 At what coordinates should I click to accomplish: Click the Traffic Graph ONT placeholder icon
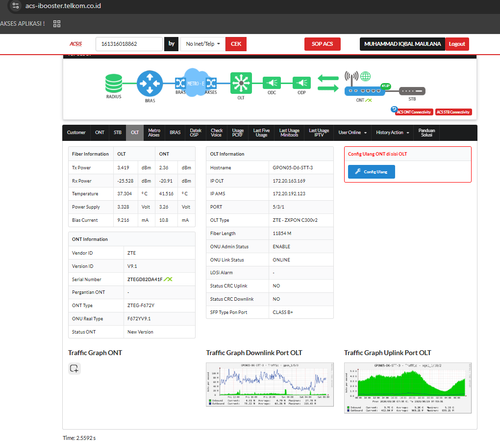click(74, 368)
